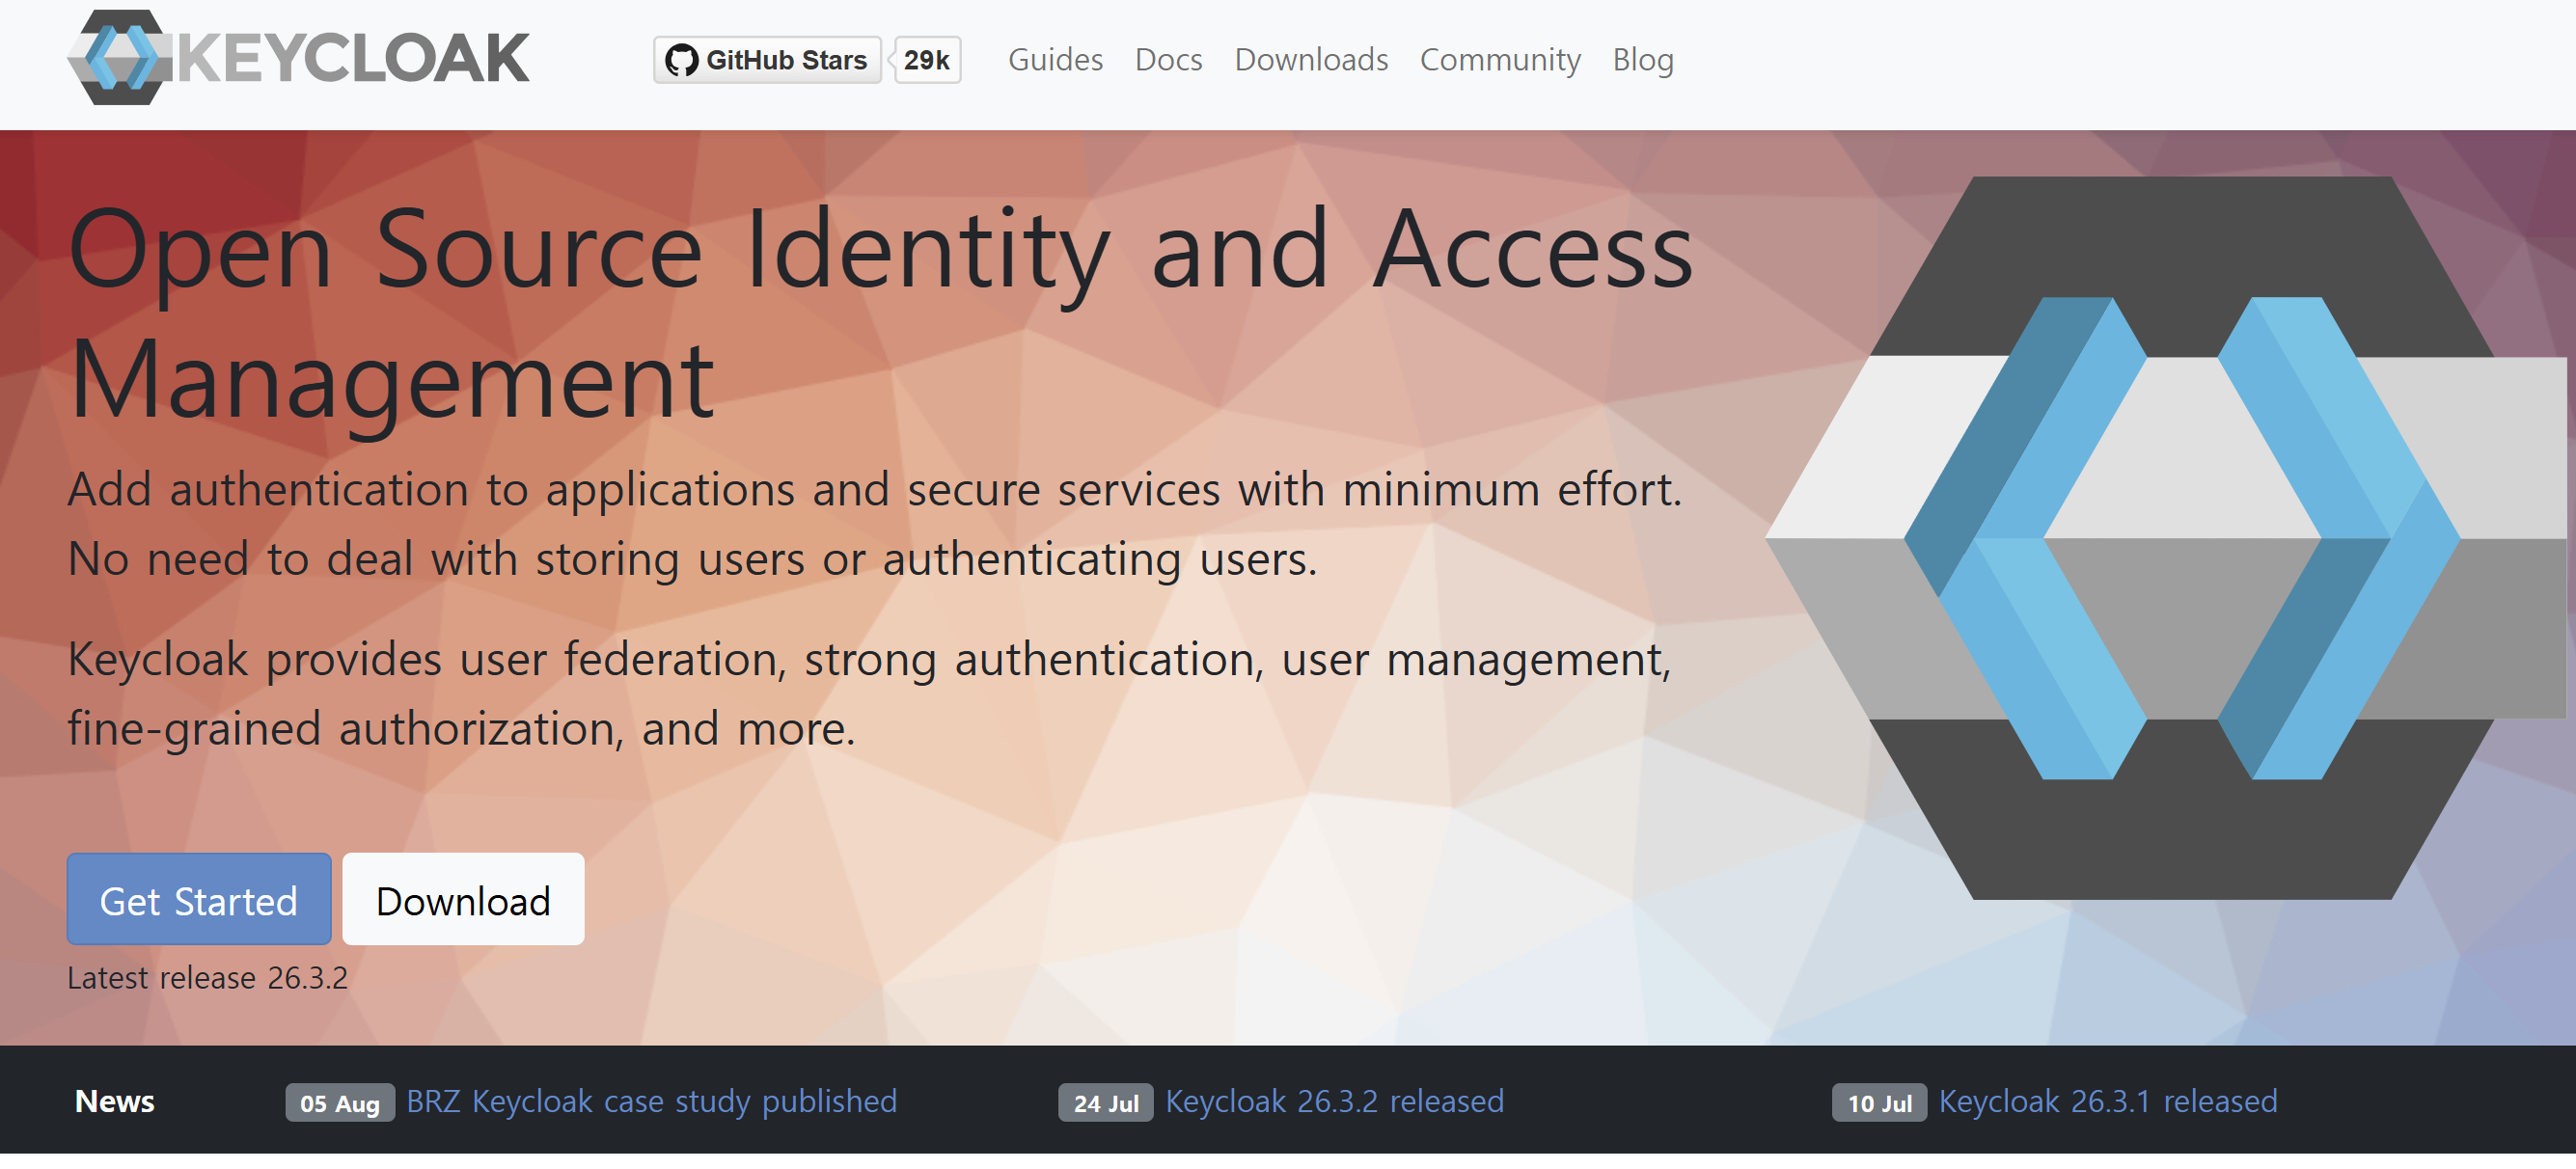
Task: Click the 29k star count badge
Action: 926,60
